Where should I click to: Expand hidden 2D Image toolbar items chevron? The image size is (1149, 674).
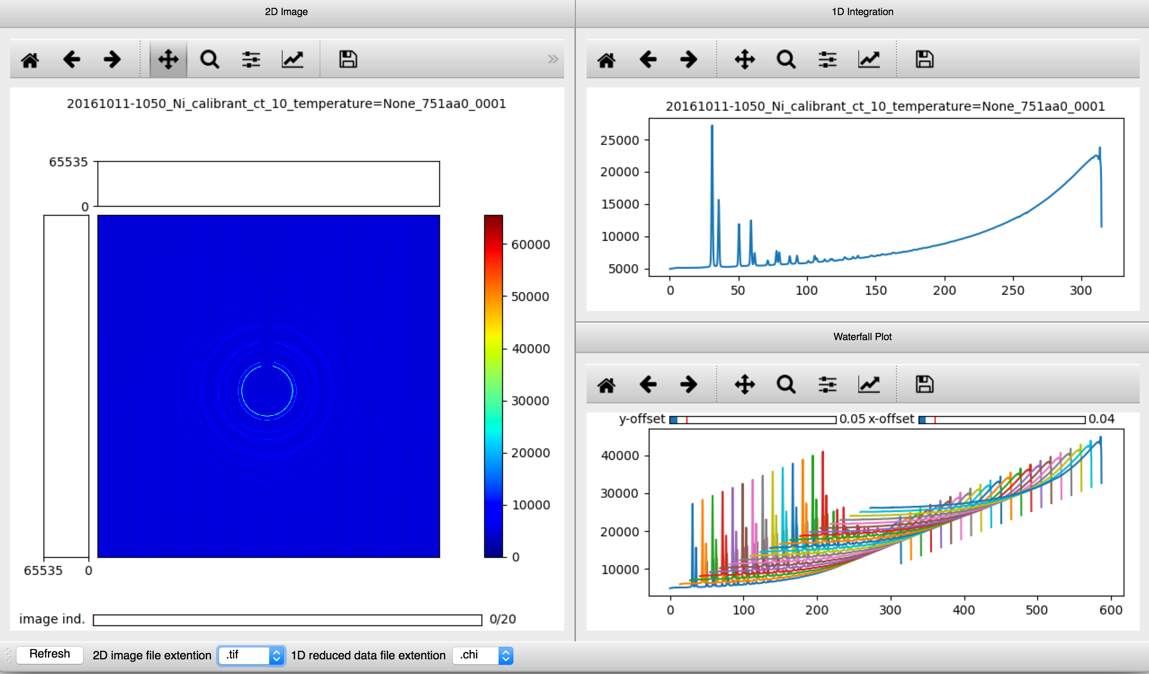[x=553, y=60]
